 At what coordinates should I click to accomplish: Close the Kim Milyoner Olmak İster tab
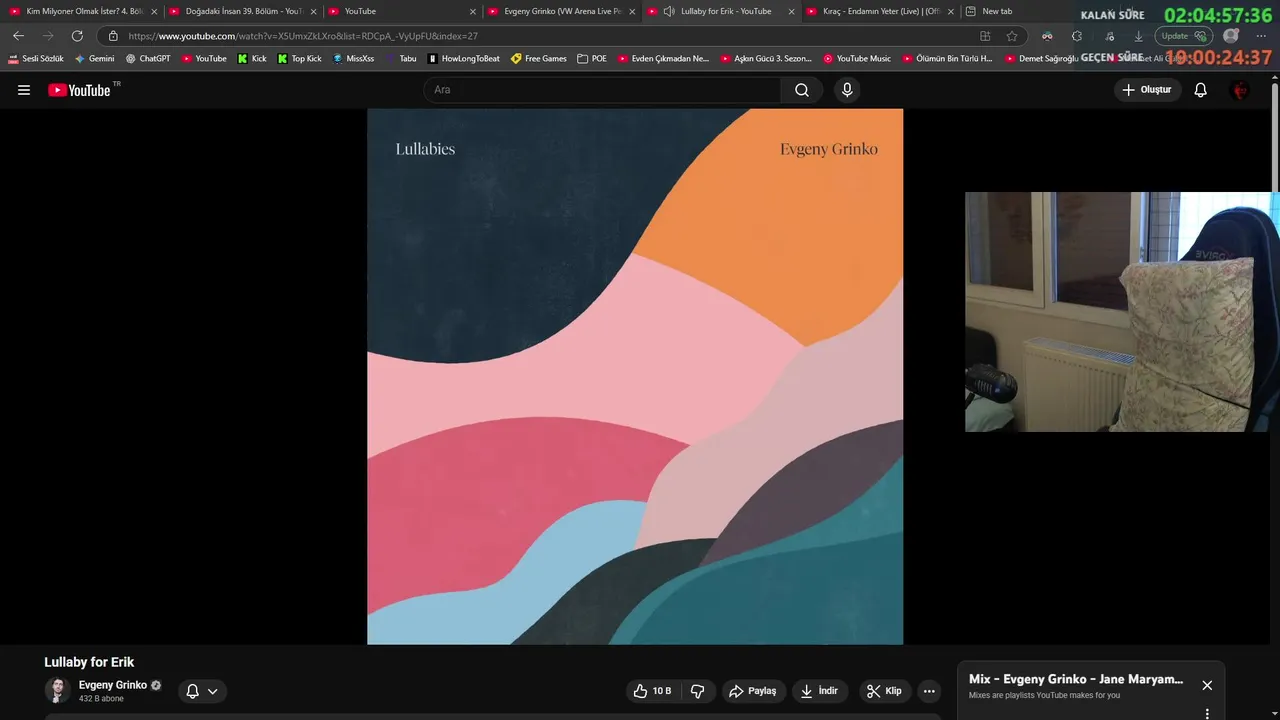tap(154, 12)
